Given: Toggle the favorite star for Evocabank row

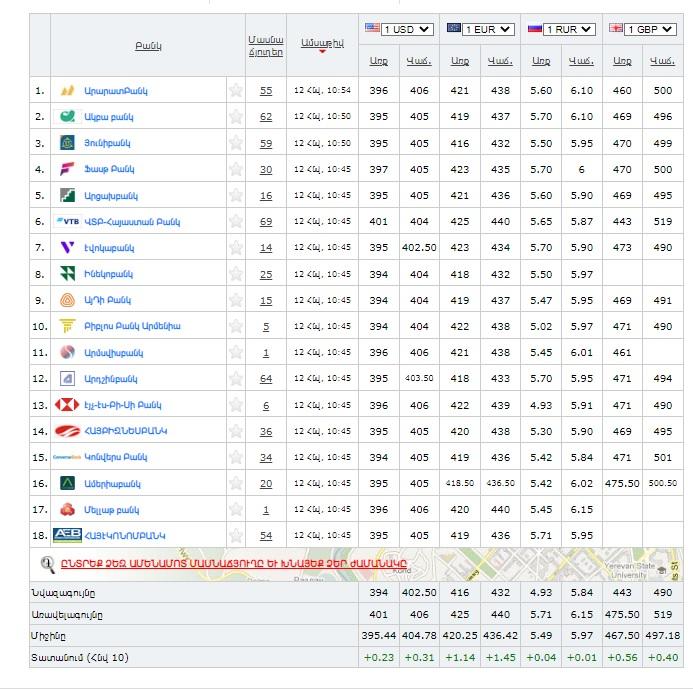Looking at the screenshot, I should tap(236, 247).
